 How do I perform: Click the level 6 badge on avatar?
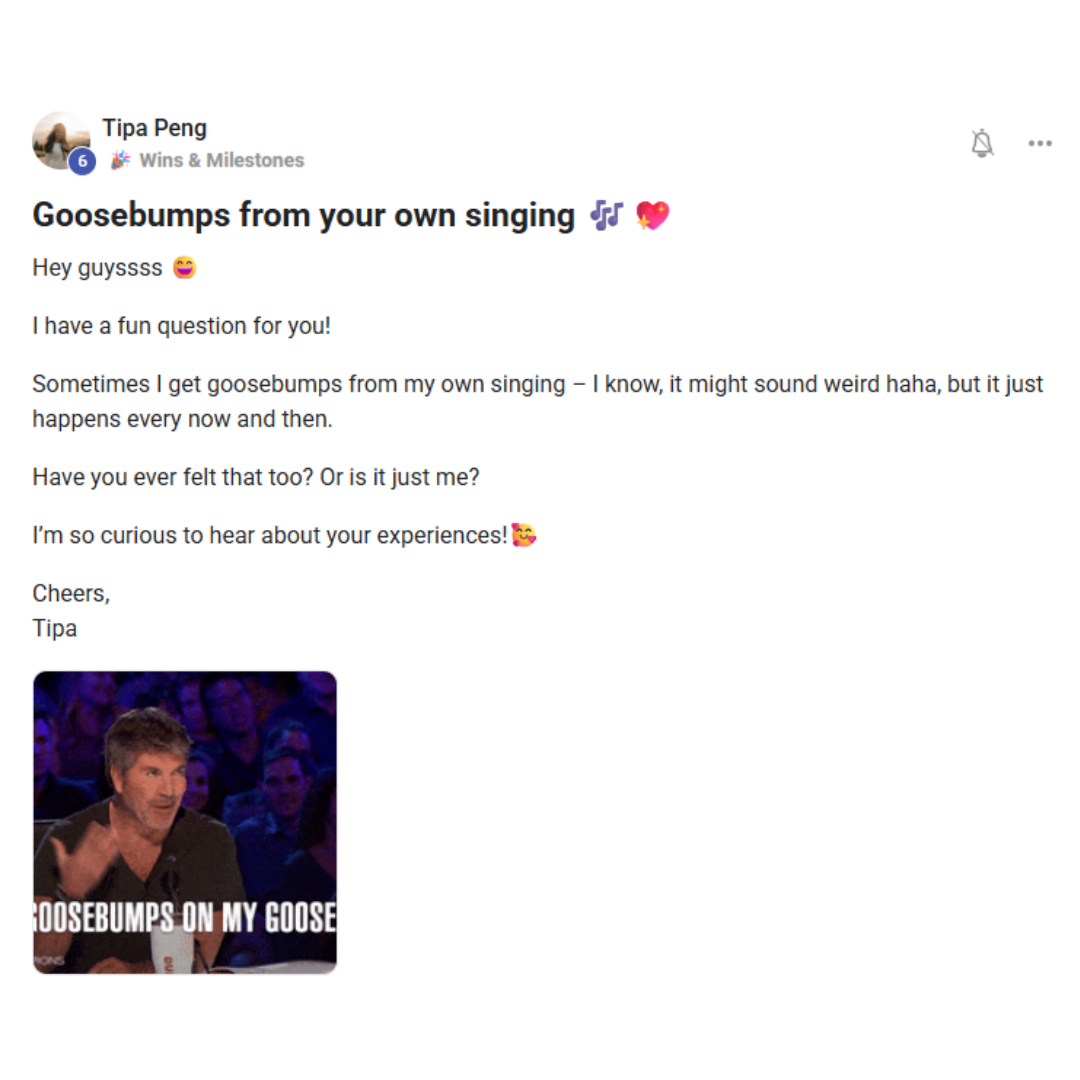[x=82, y=161]
